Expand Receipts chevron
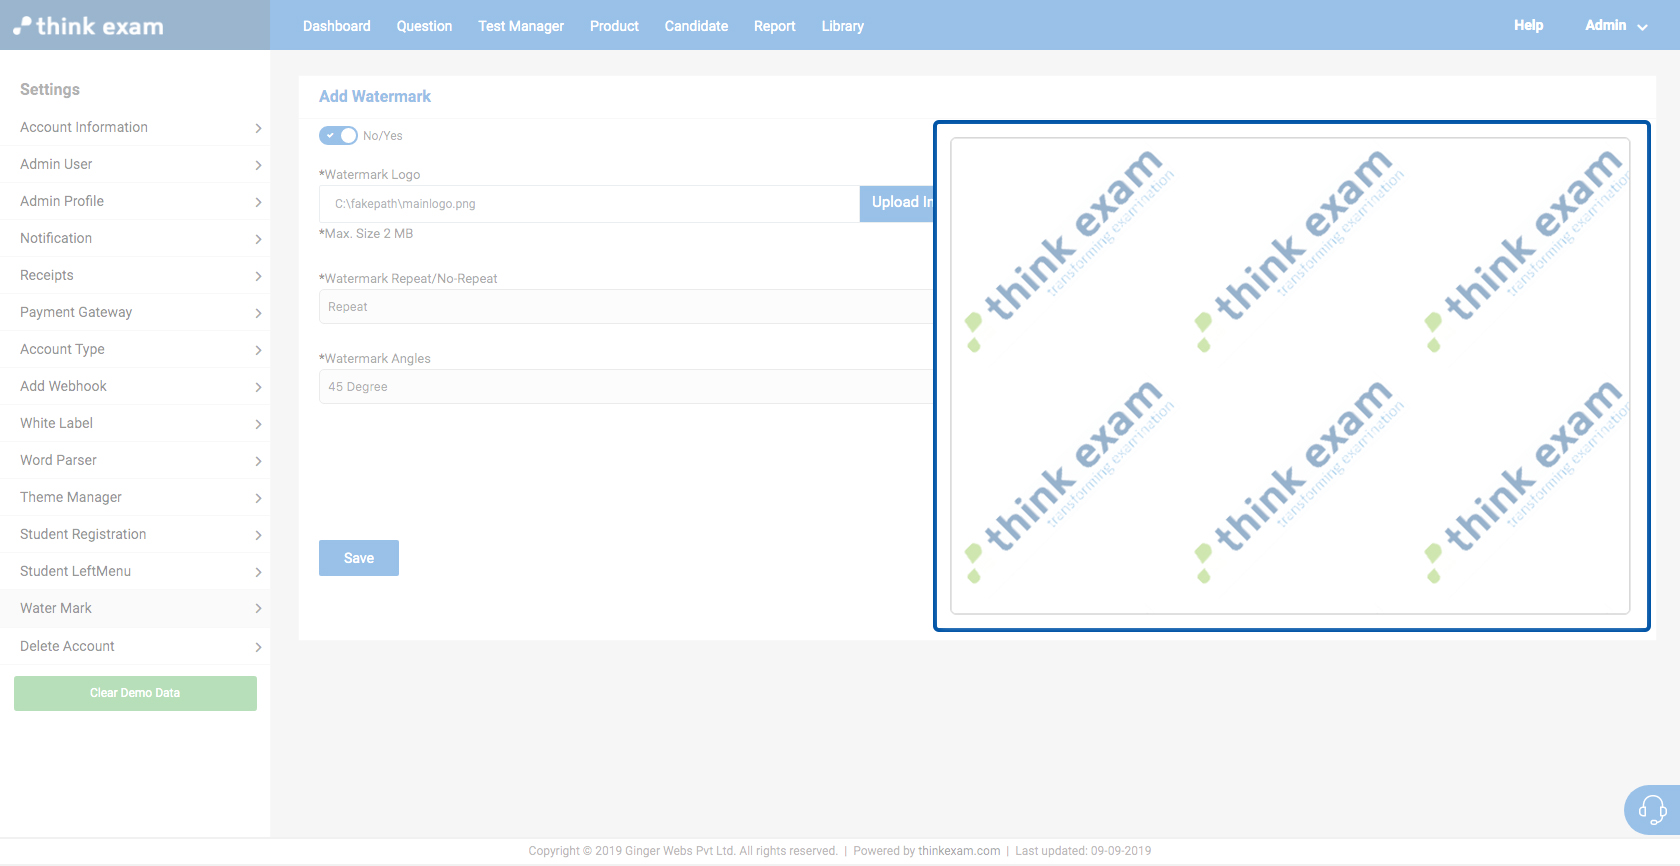Image resolution: width=1680 pixels, height=866 pixels. [x=258, y=276]
